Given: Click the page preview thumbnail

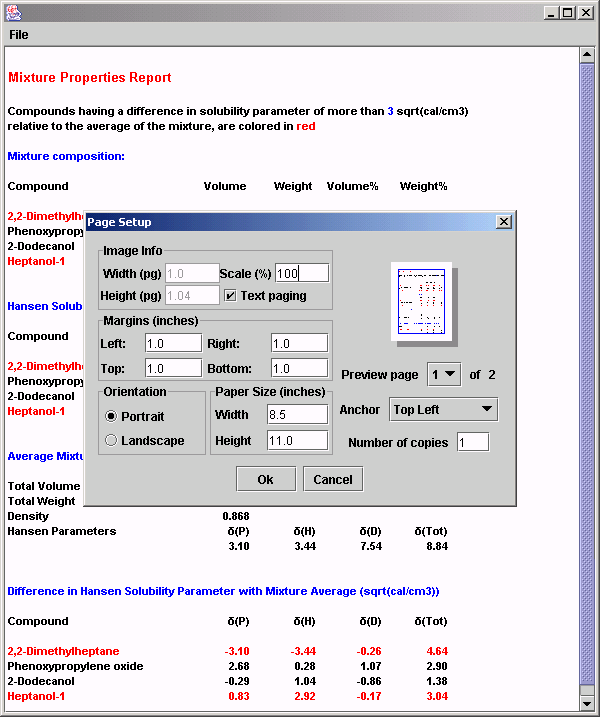Looking at the screenshot, I should point(419,300).
